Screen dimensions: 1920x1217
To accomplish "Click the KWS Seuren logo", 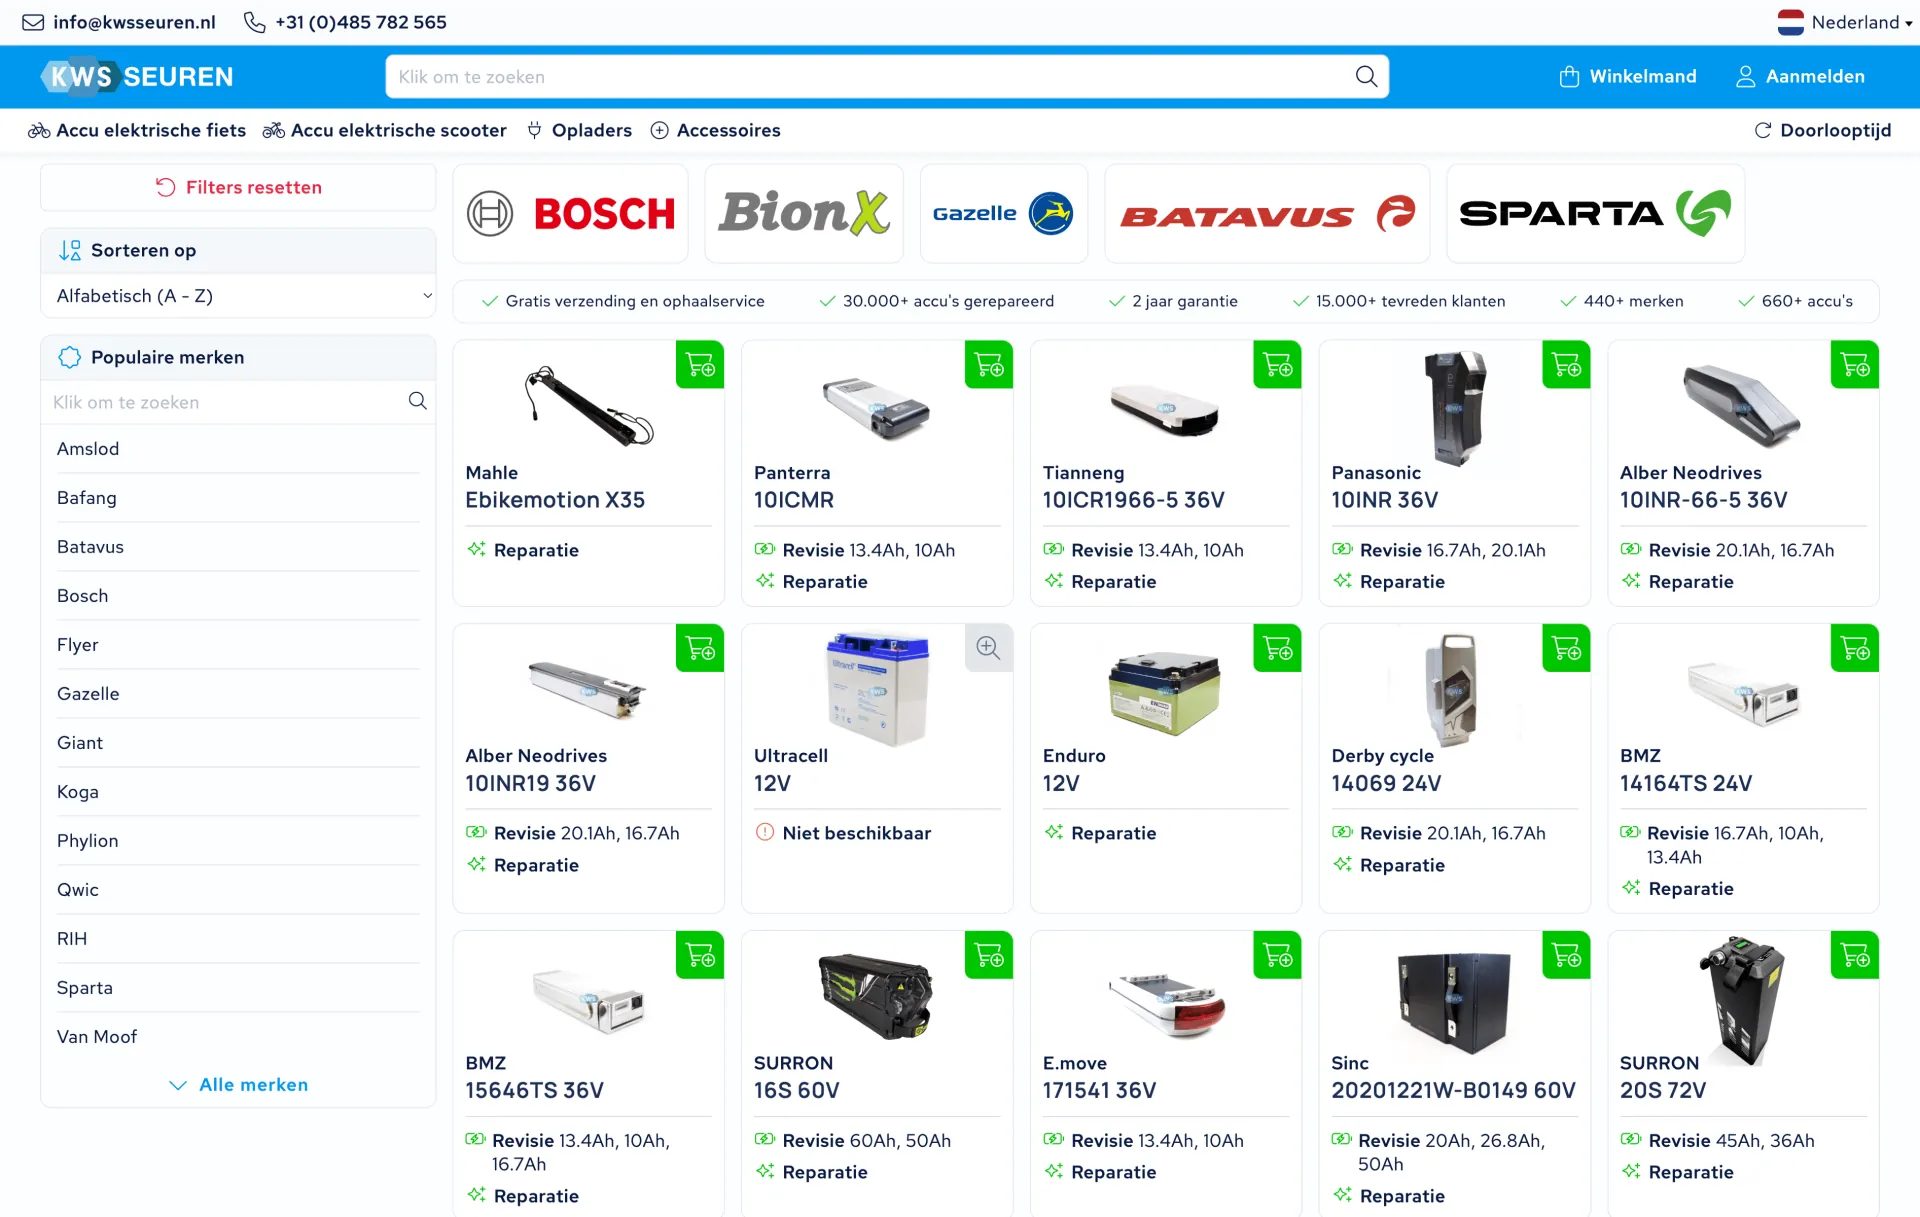I will pos(137,76).
